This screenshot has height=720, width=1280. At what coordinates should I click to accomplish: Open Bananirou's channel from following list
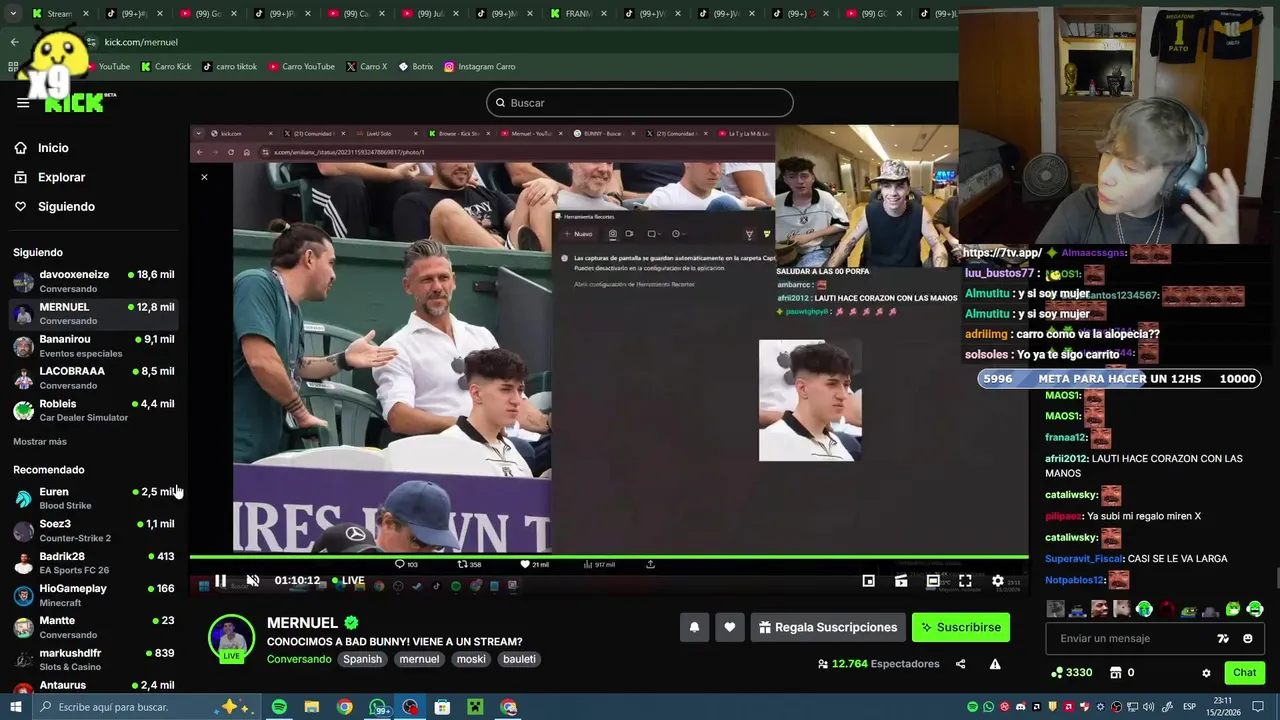click(x=94, y=346)
